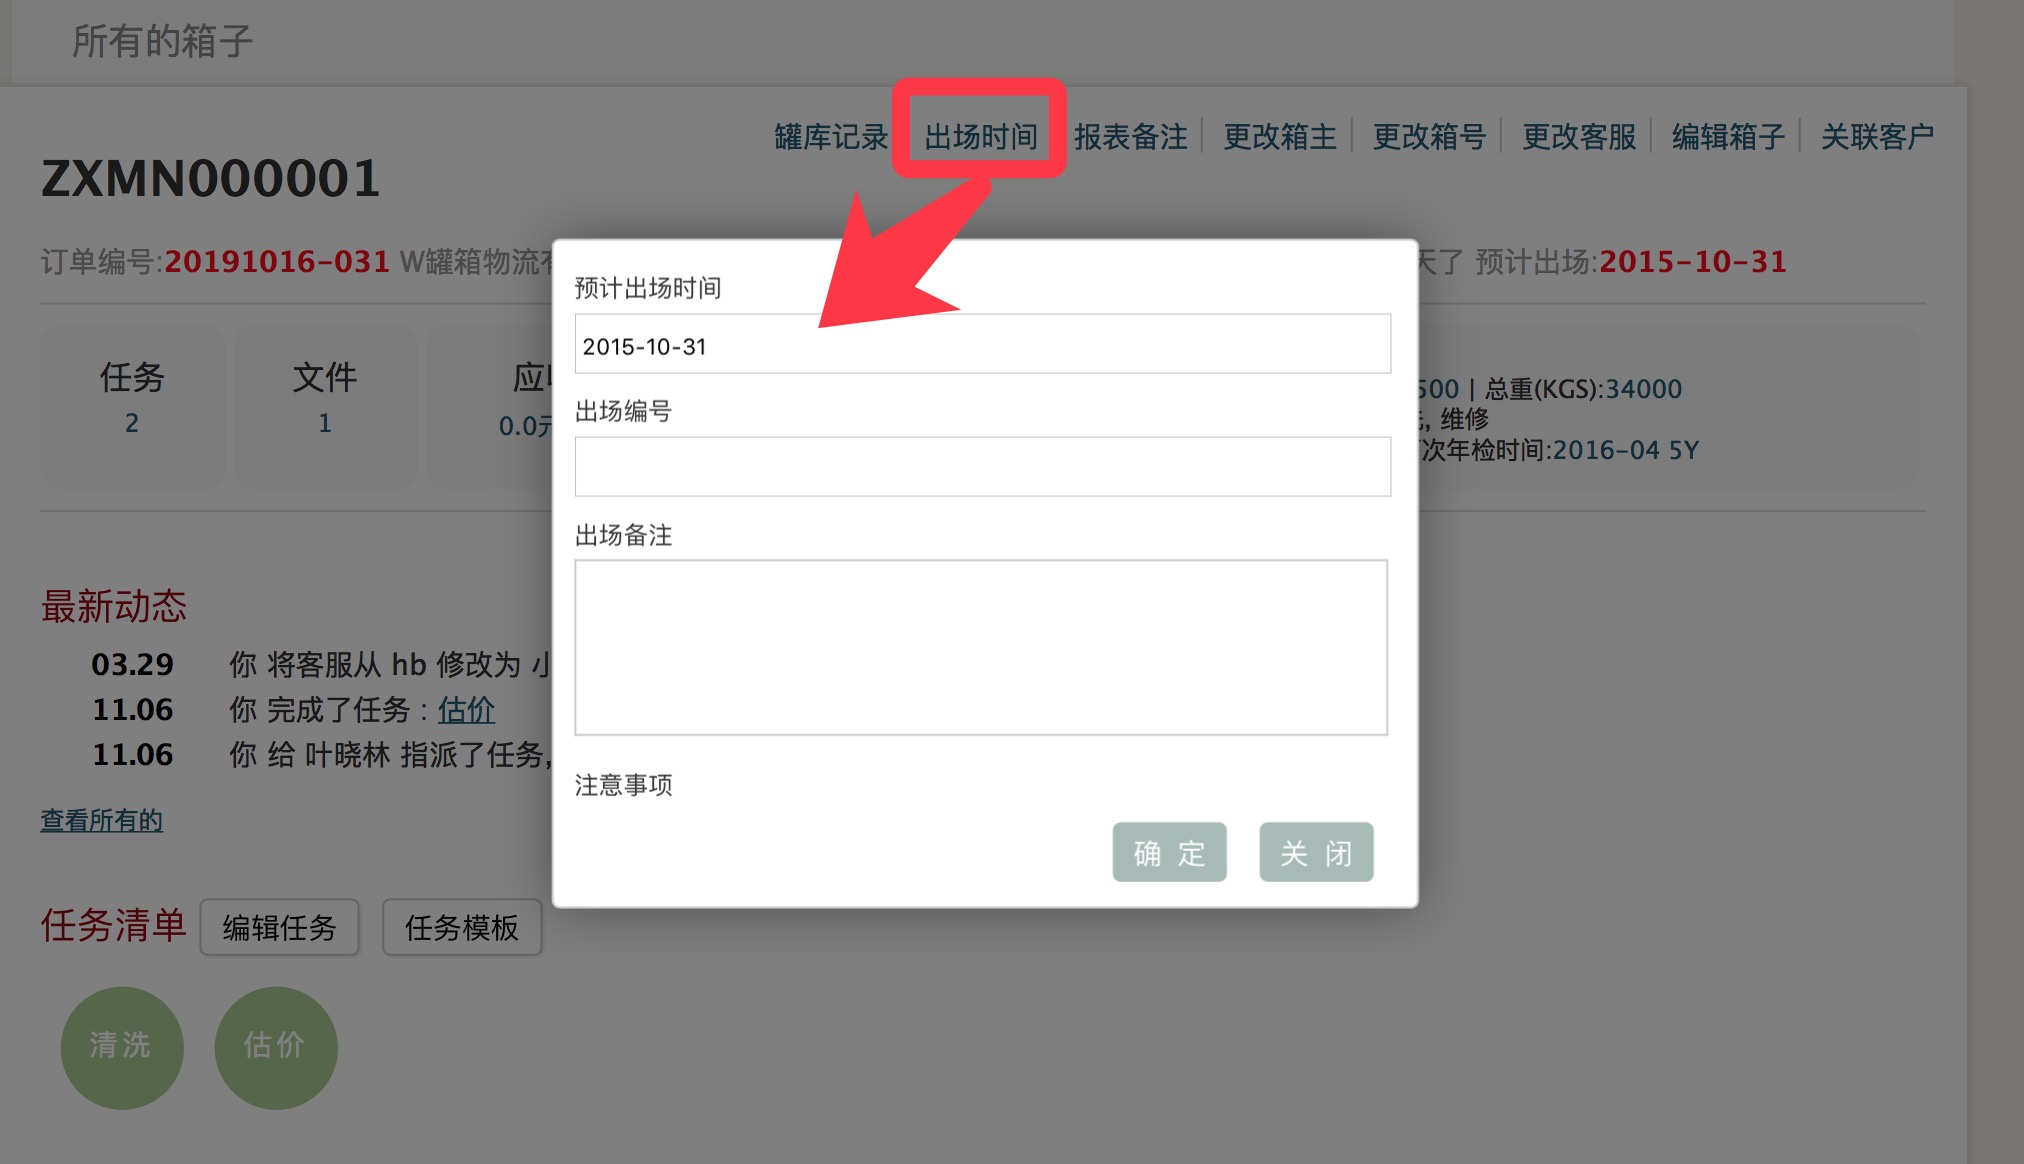The width and height of the screenshot is (2024, 1164).
Task: Click into the 出场备注 textarea
Action: (x=981, y=648)
